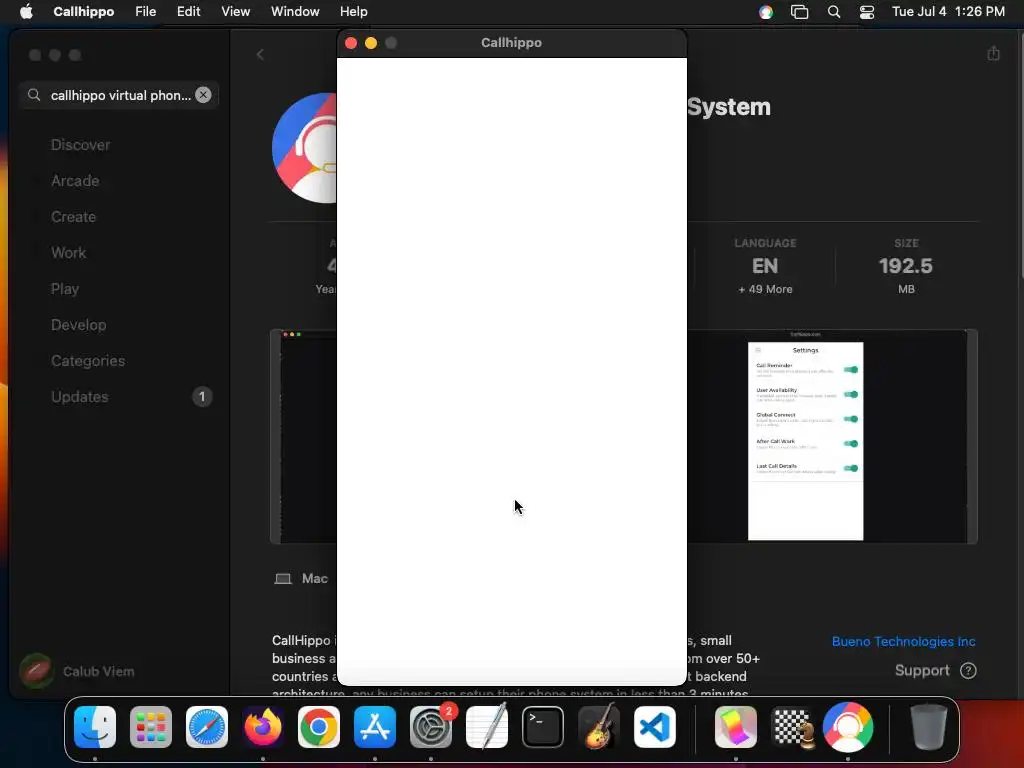The image size is (1024, 768).
Task: Open Safari from the Dock
Action: tap(207, 727)
